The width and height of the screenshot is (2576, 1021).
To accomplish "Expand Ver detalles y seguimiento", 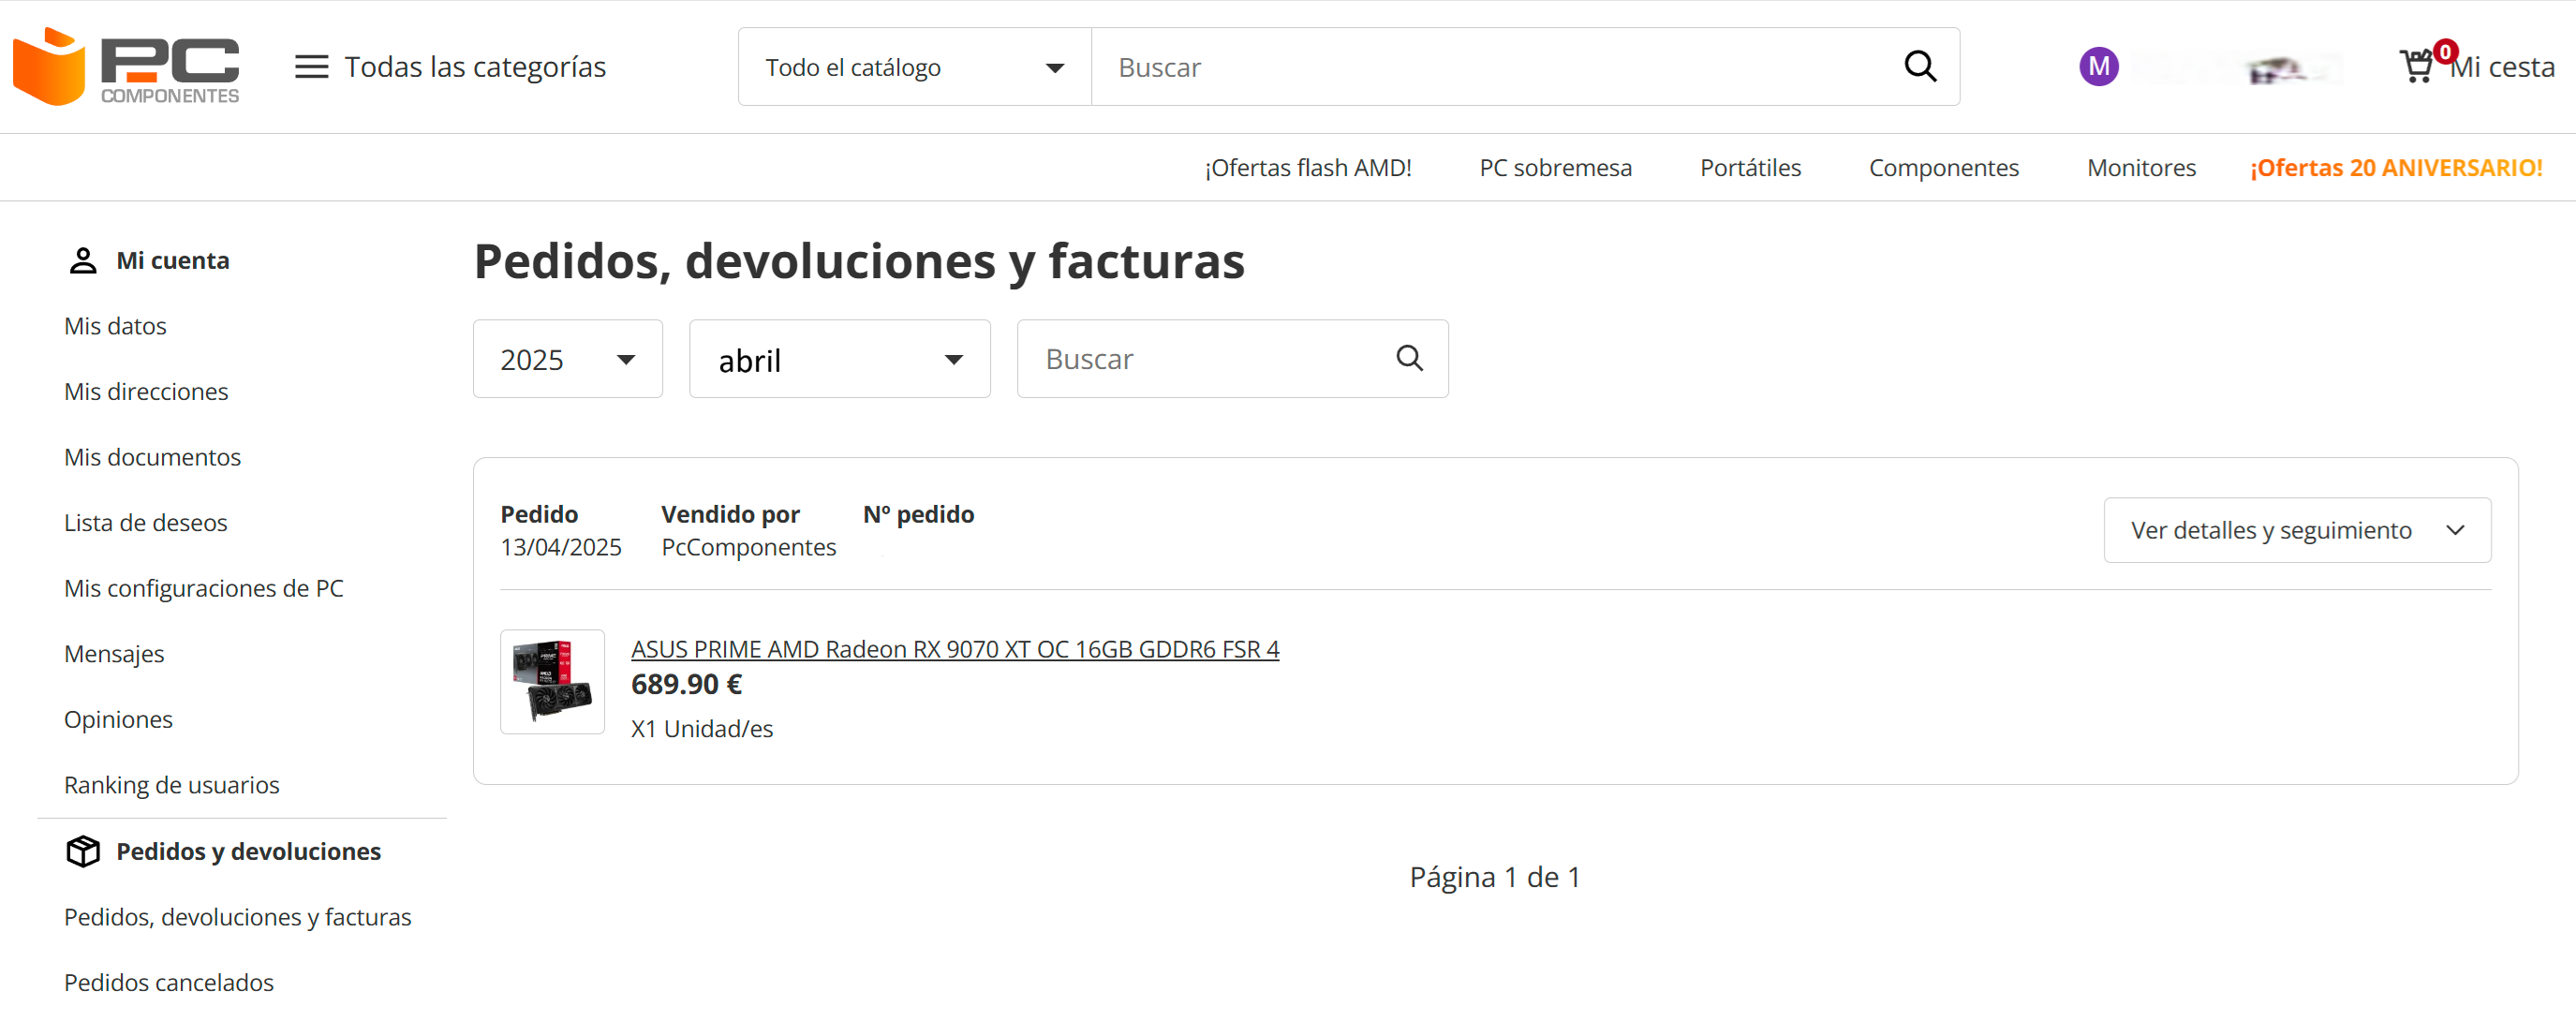I will (2296, 530).
